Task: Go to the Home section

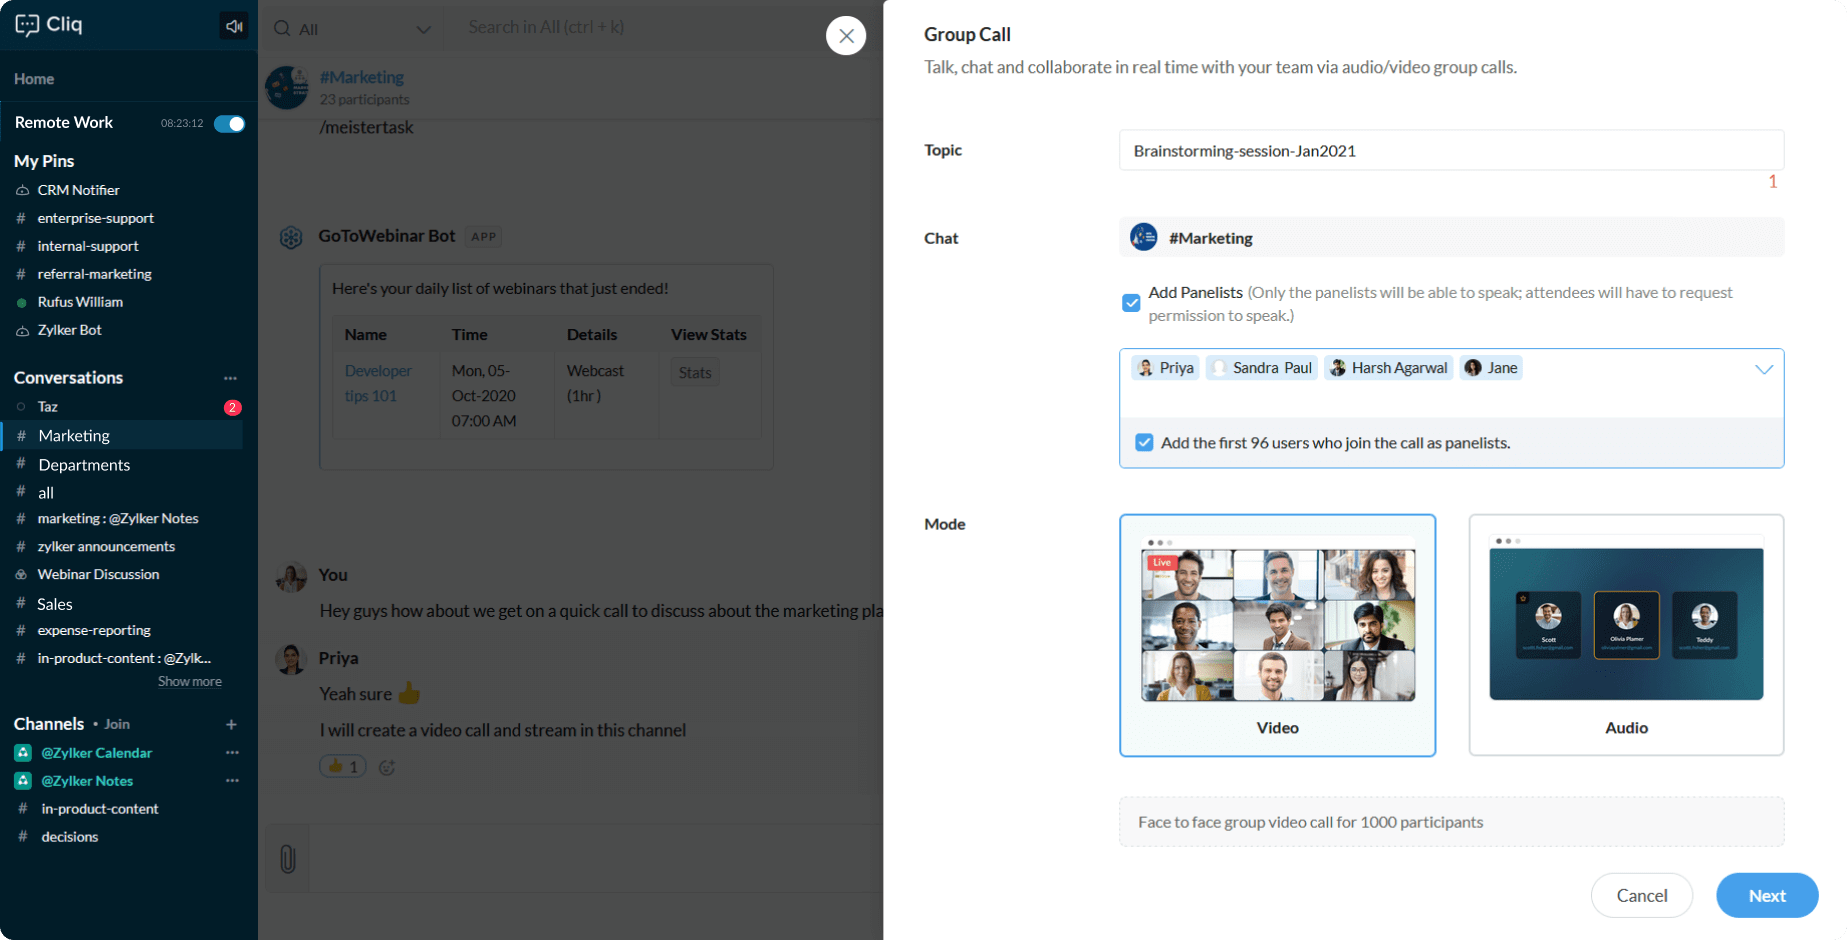Action: coord(34,78)
